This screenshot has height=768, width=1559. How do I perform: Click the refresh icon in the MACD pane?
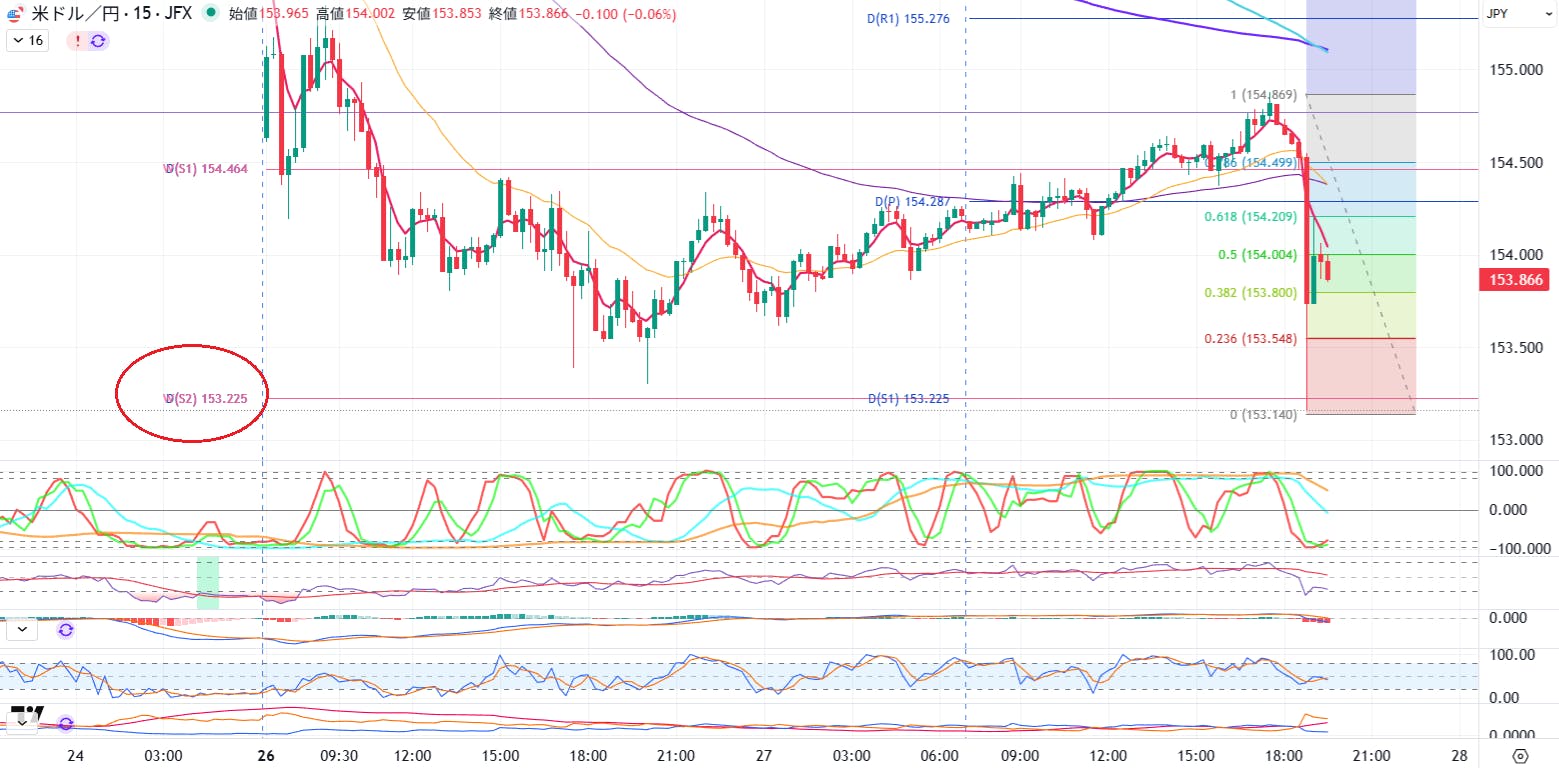click(x=66, y=630)
